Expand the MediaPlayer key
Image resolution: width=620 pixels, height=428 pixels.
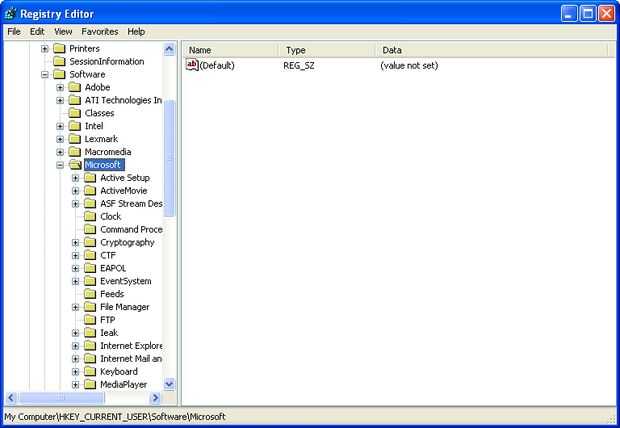click(x=76, y=384)
